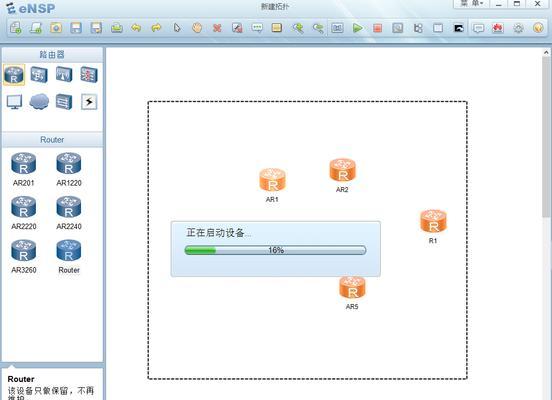Viewport: 552px width, 400px height.
Task: Click the Router description title text
Action: coord(21,379)
